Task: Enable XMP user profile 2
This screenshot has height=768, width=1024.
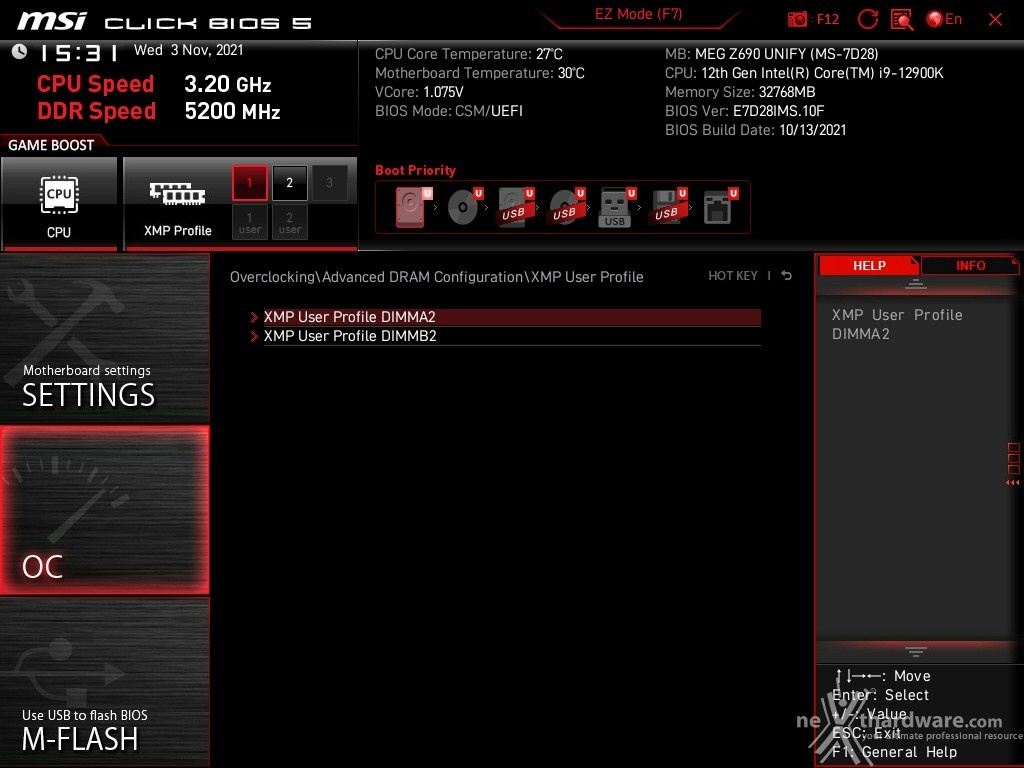Action: point(290,223)
